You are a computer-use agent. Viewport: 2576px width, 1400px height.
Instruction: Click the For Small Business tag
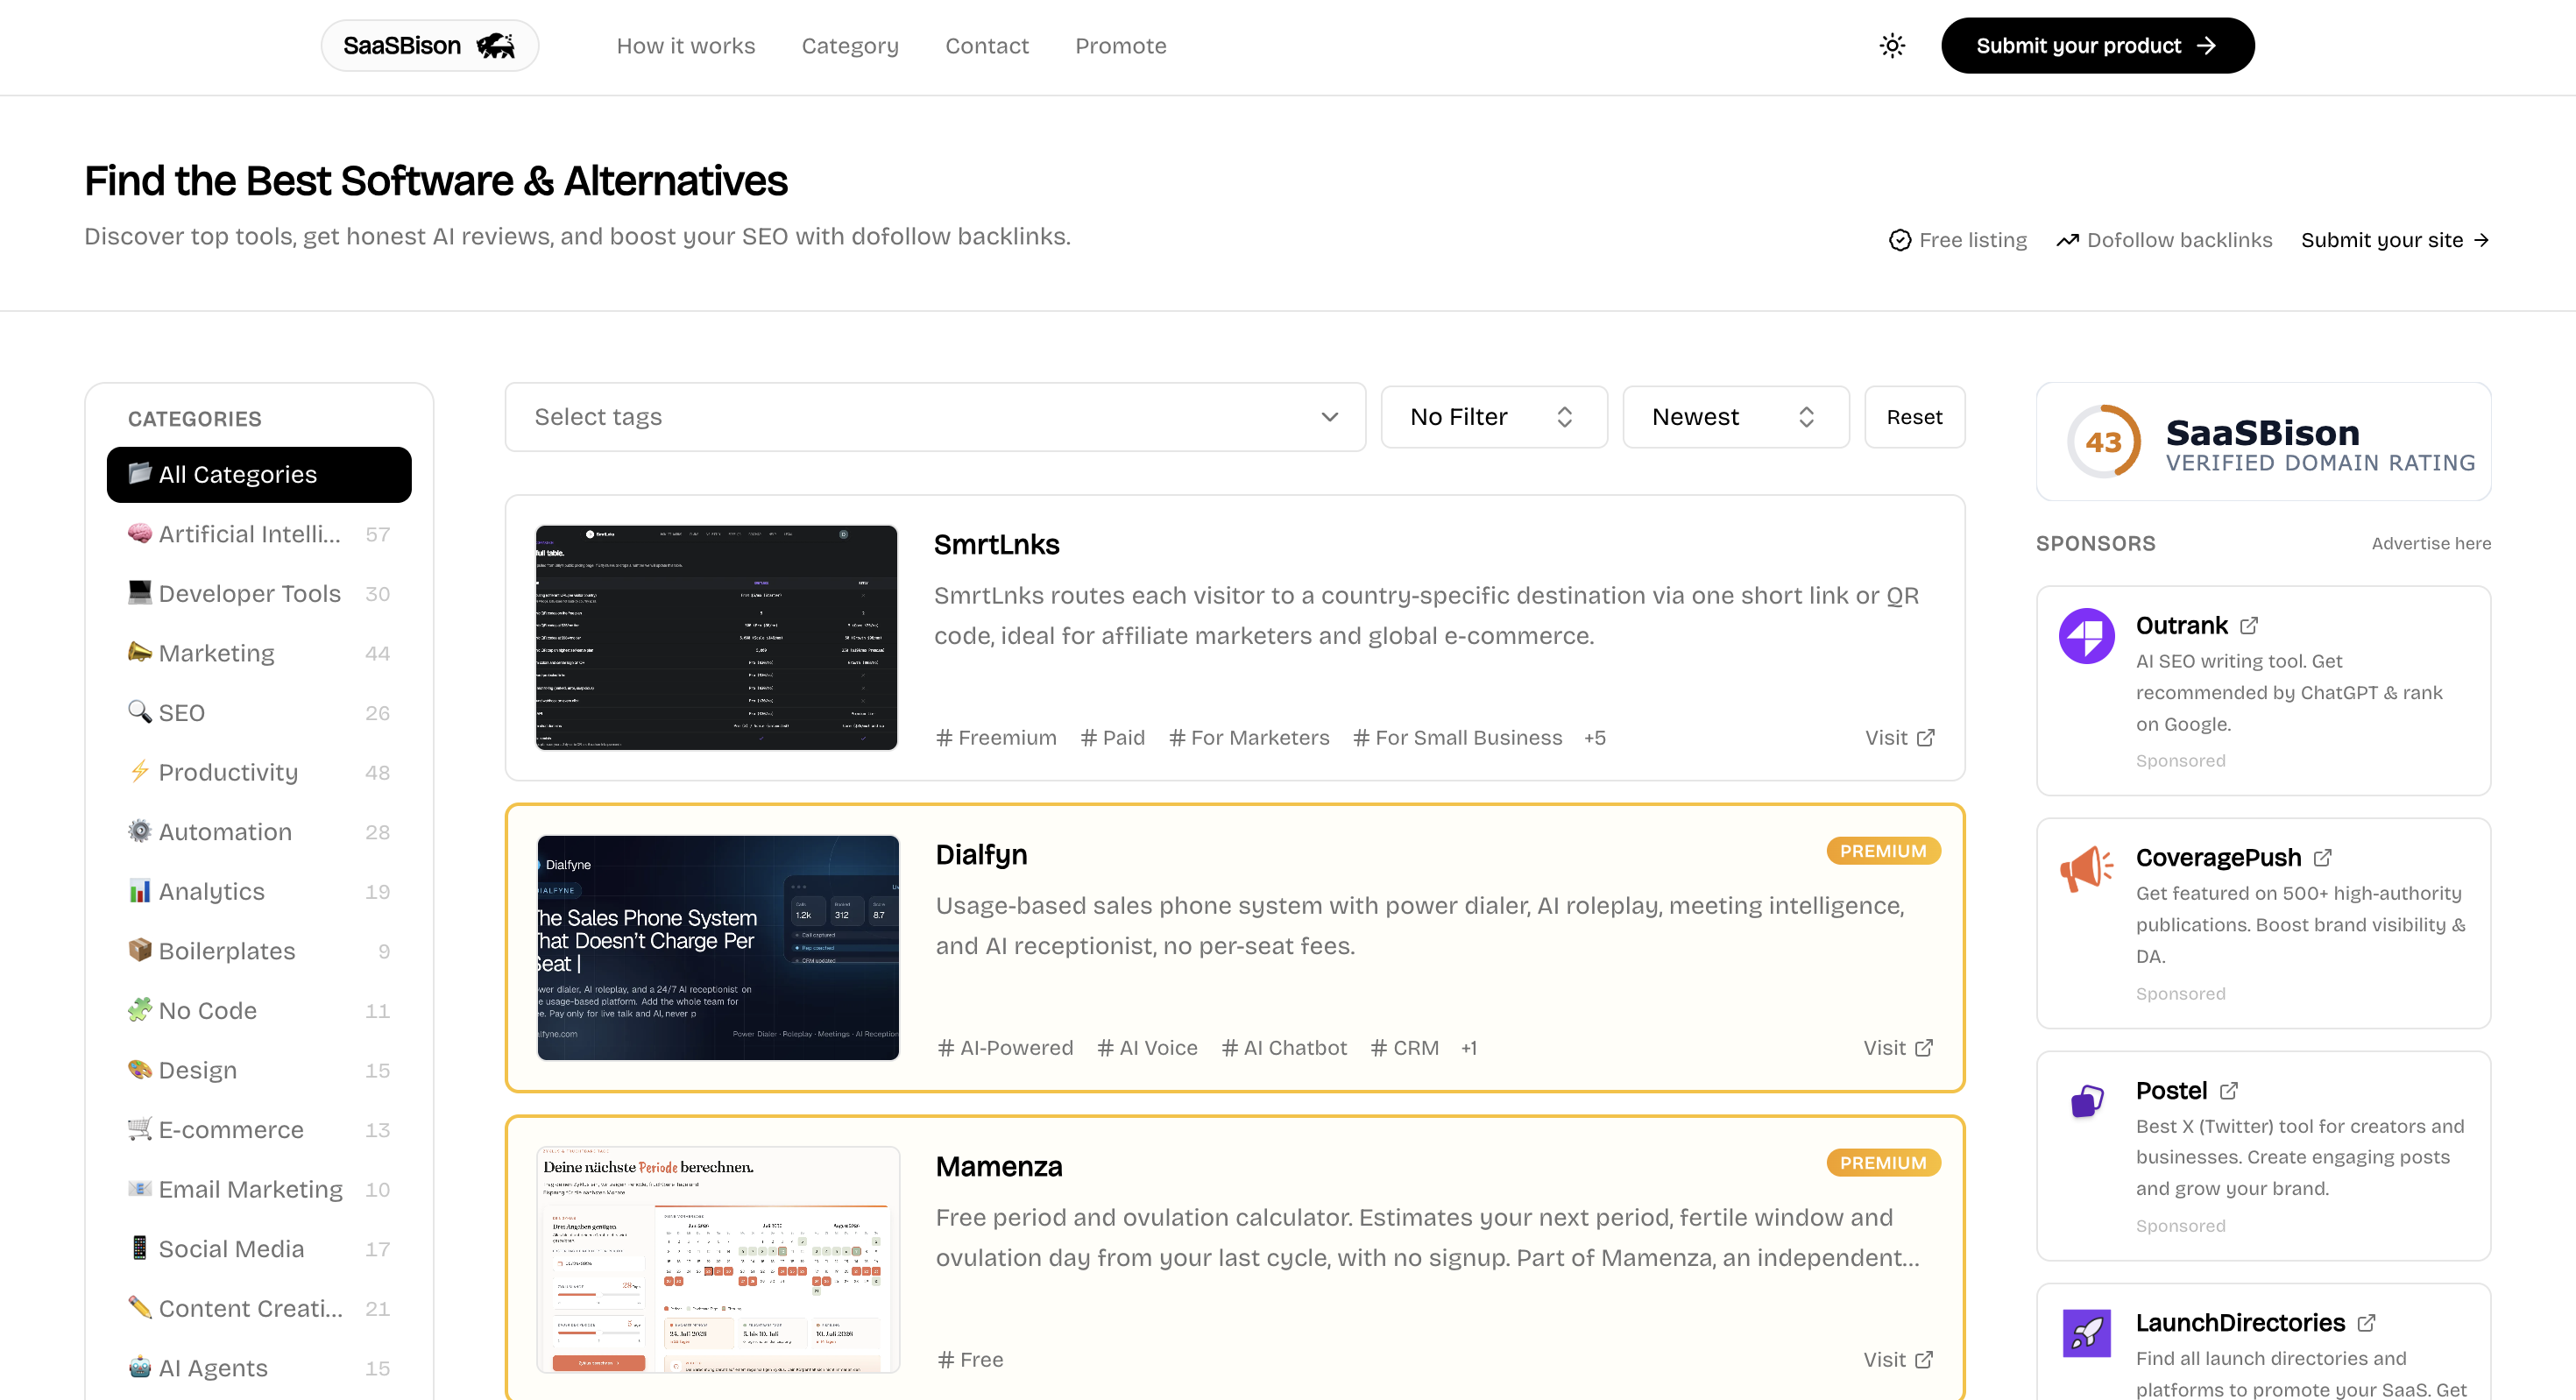click(x=1457, y=738)
